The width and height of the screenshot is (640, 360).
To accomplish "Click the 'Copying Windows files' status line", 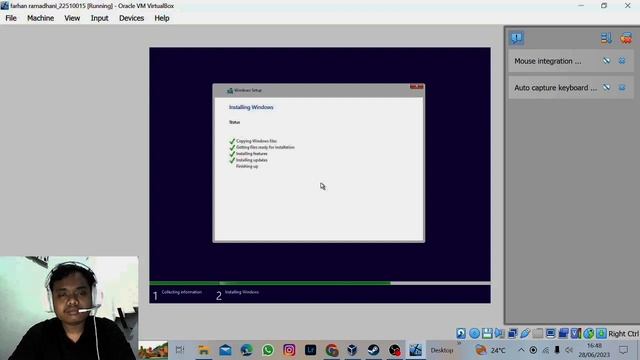I will coord(256,141).
